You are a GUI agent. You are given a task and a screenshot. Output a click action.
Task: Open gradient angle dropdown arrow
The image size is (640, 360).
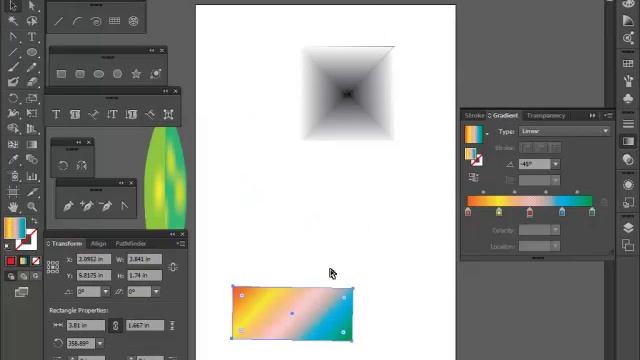[556, 164]
